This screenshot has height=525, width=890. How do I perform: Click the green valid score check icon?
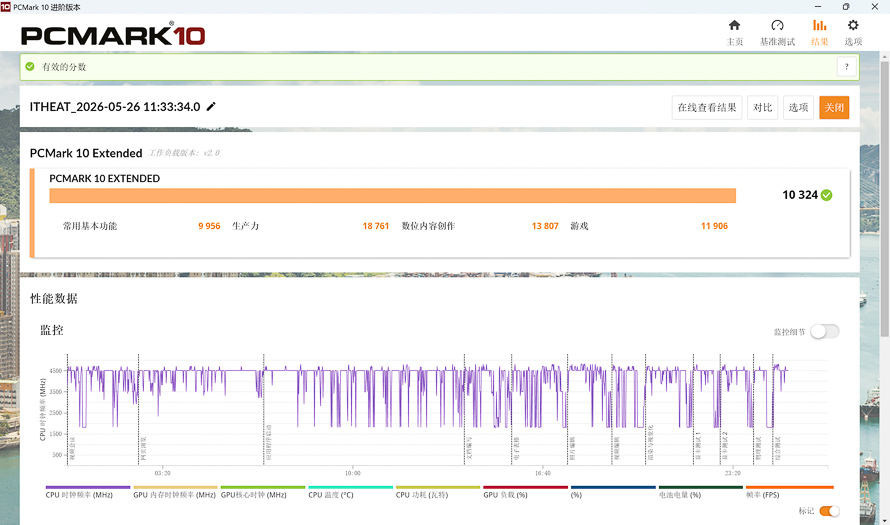point(30,66)
